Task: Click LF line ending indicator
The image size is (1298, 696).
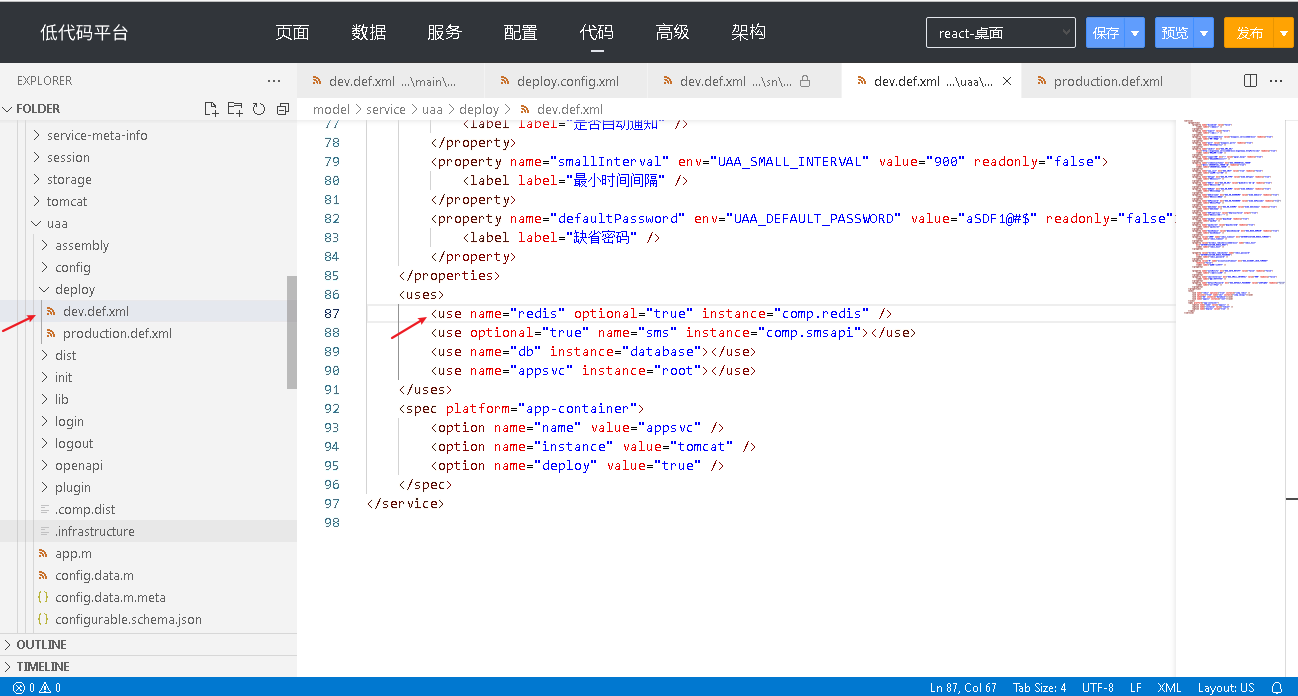Action: click(x=1136, y=688)
